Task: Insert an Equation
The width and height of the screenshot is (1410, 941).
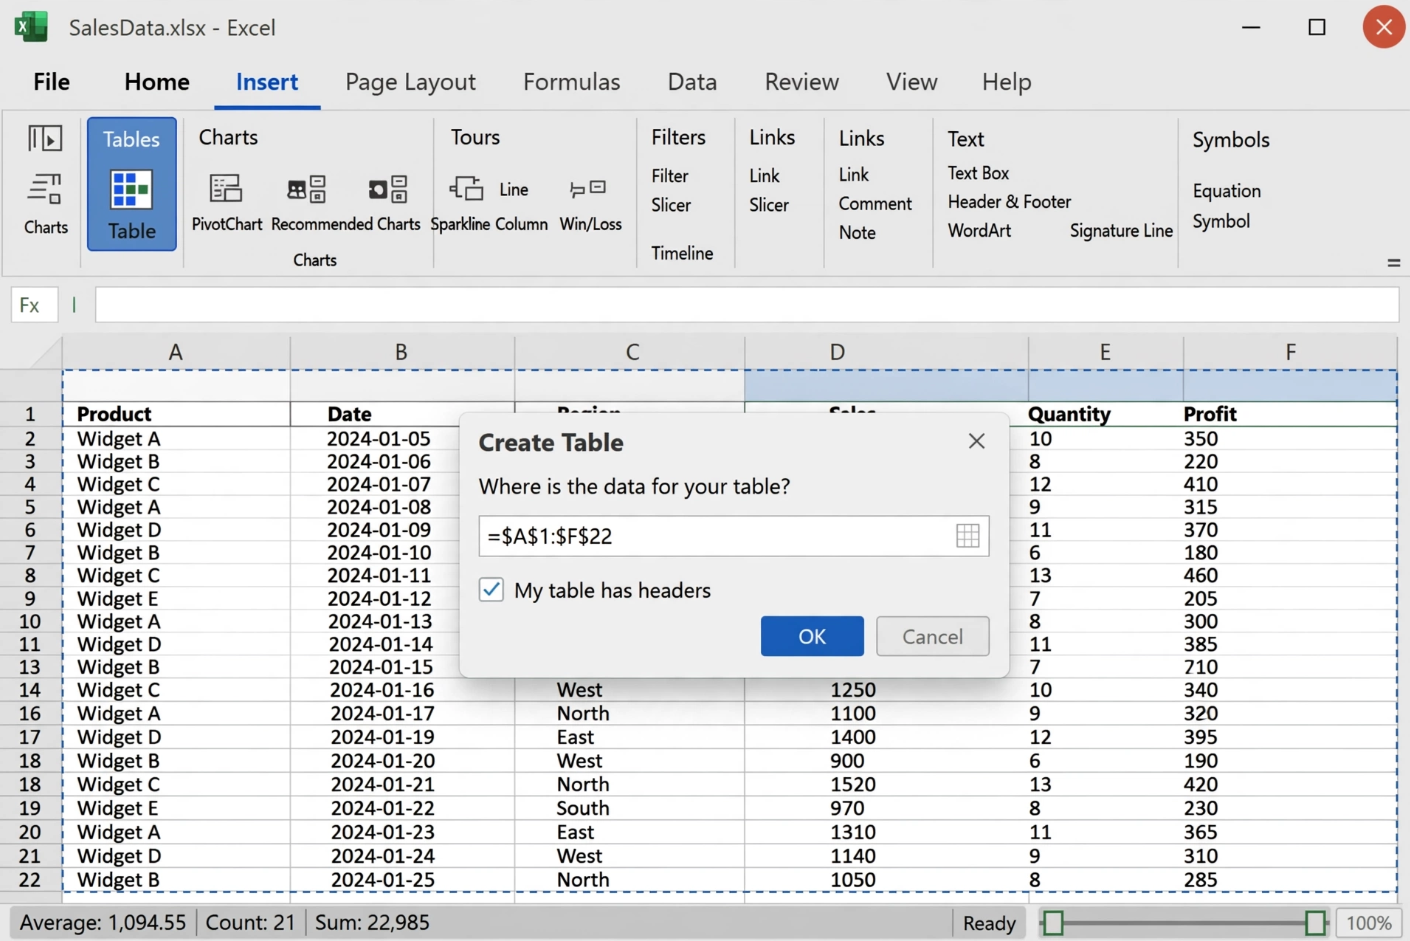Action: (x=1226, y=191)
